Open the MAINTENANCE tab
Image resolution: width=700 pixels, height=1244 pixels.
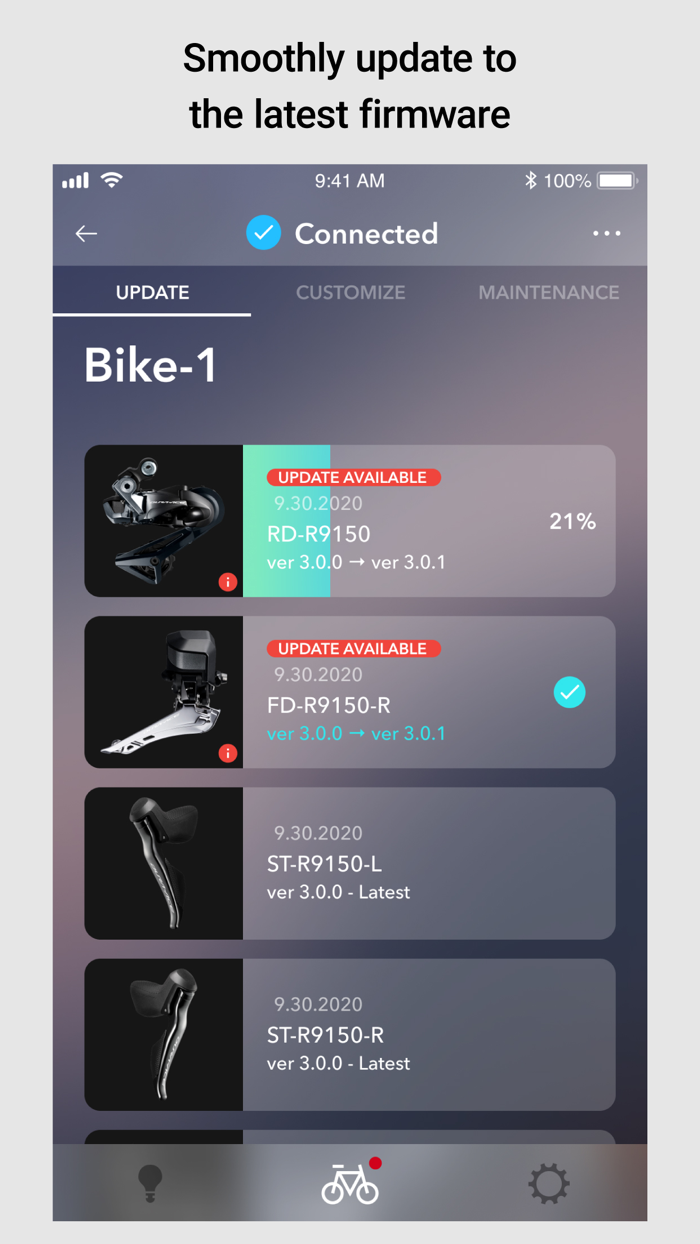[549, 292]
